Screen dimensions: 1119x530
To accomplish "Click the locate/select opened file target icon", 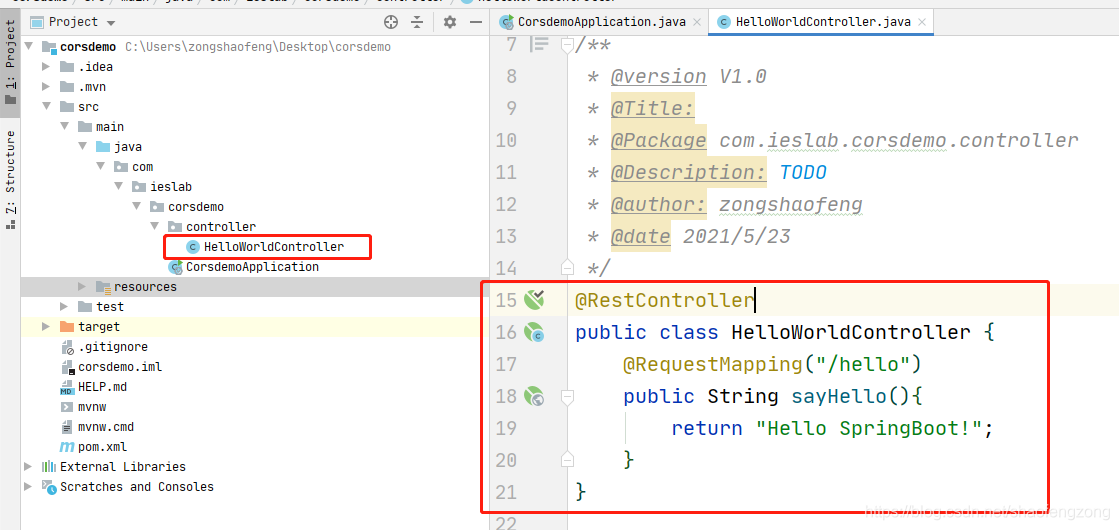I will [x=390, y=22].
